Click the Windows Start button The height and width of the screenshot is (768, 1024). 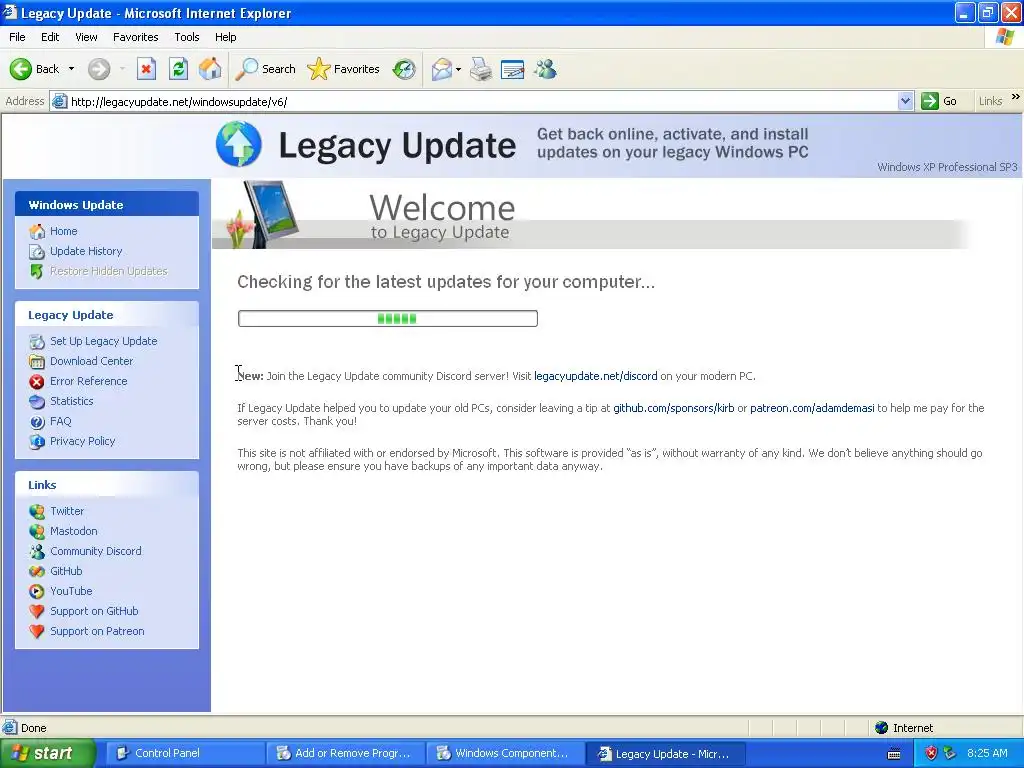(x=47, y=753)
